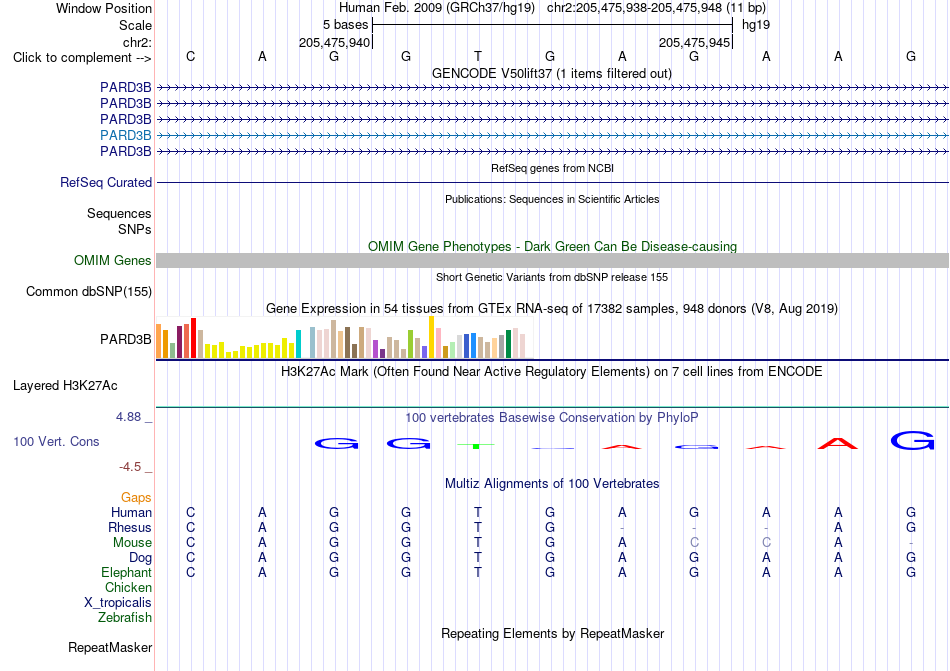Image resolution: width=950 pixels, height=671 pixels.
Task: Click T in the Dog alignment row
Action: 478,557
